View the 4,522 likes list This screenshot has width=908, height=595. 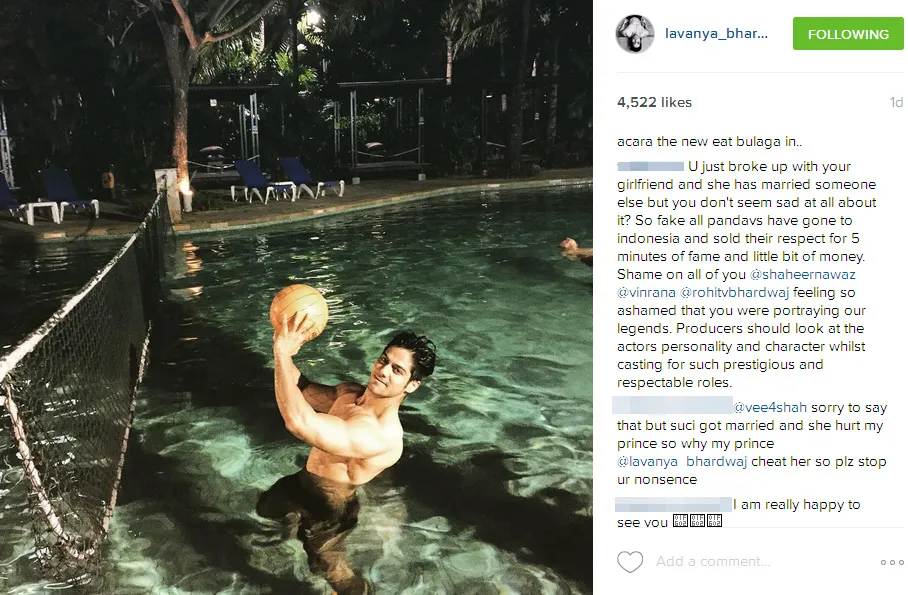click(x=654, y=103)
